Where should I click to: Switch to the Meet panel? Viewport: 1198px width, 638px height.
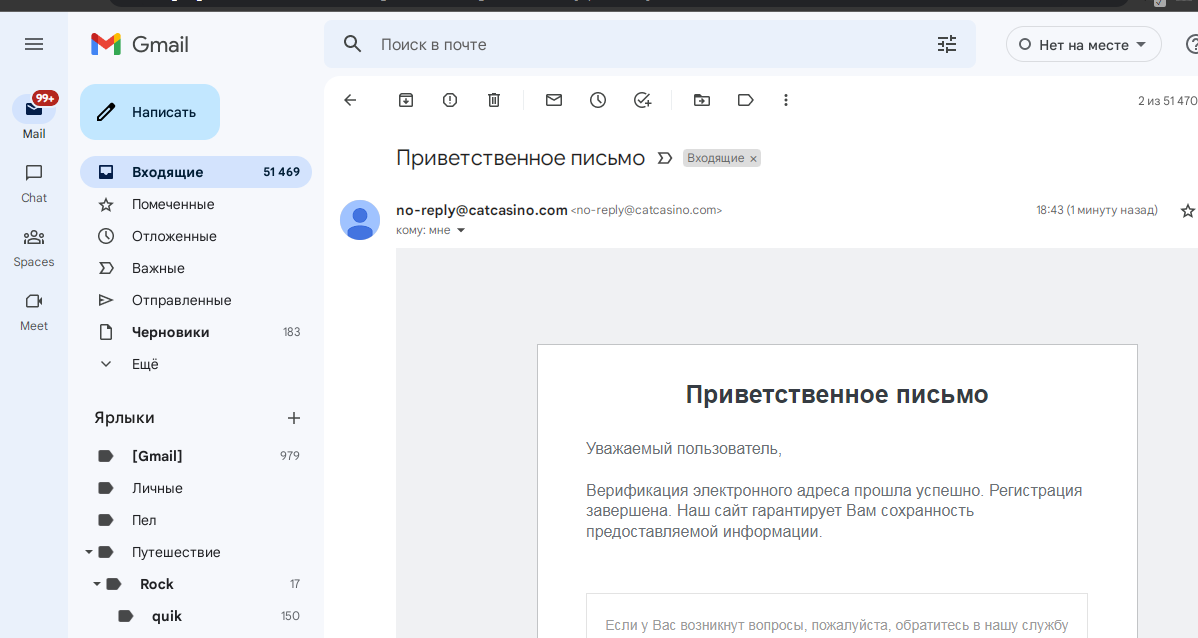pos(33,310)
